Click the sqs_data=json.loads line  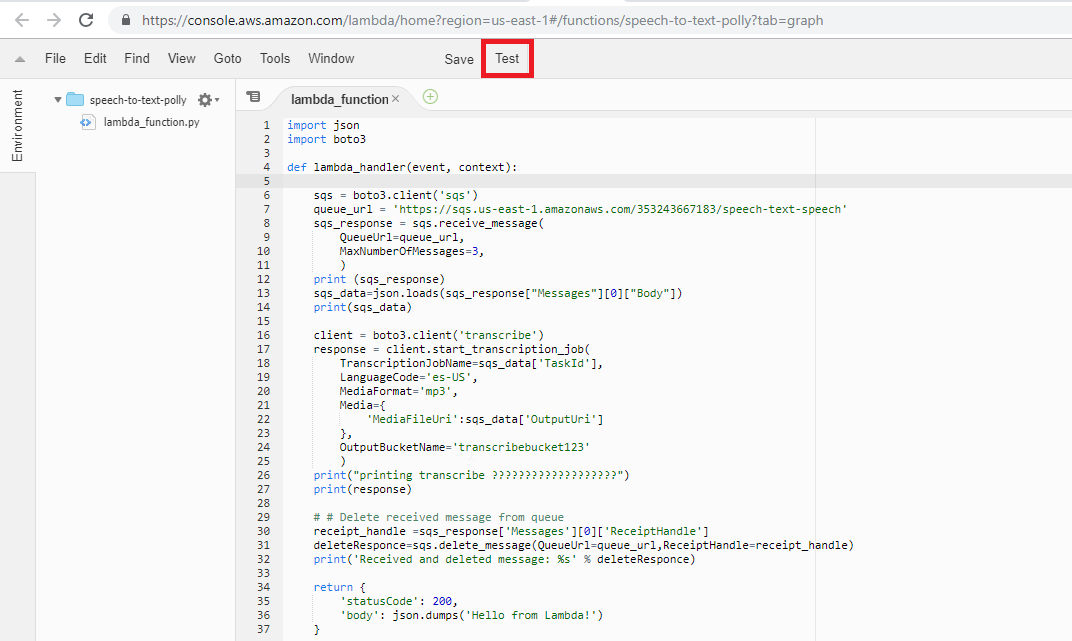tap(498, 293)
